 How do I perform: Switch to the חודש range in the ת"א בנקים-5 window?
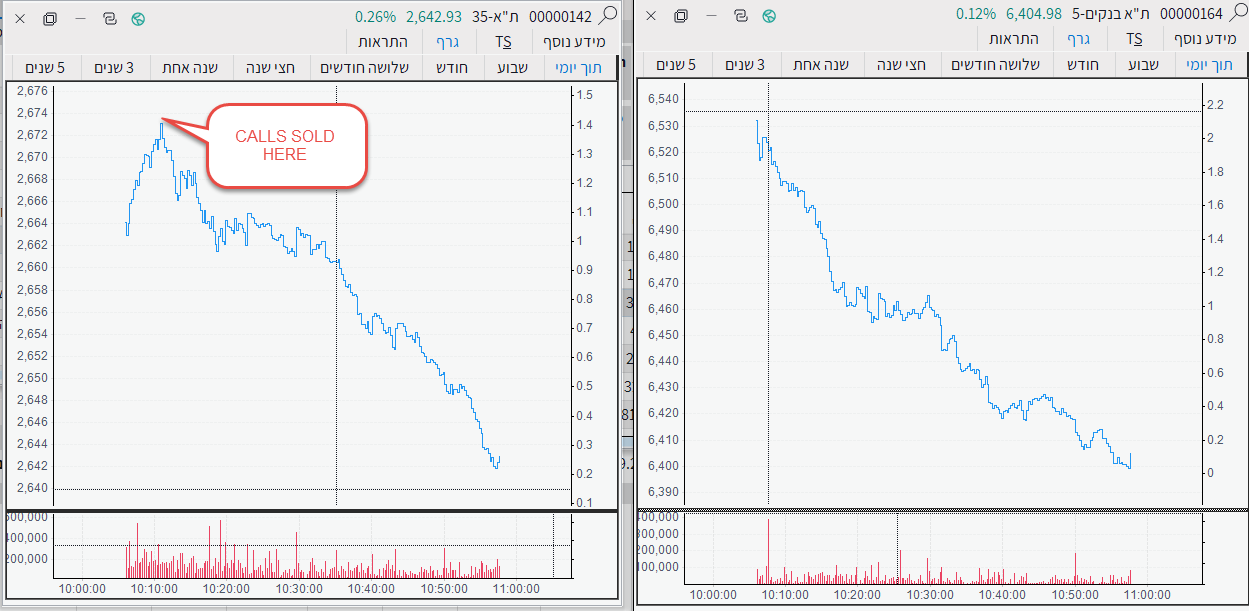click(1085, 64)
